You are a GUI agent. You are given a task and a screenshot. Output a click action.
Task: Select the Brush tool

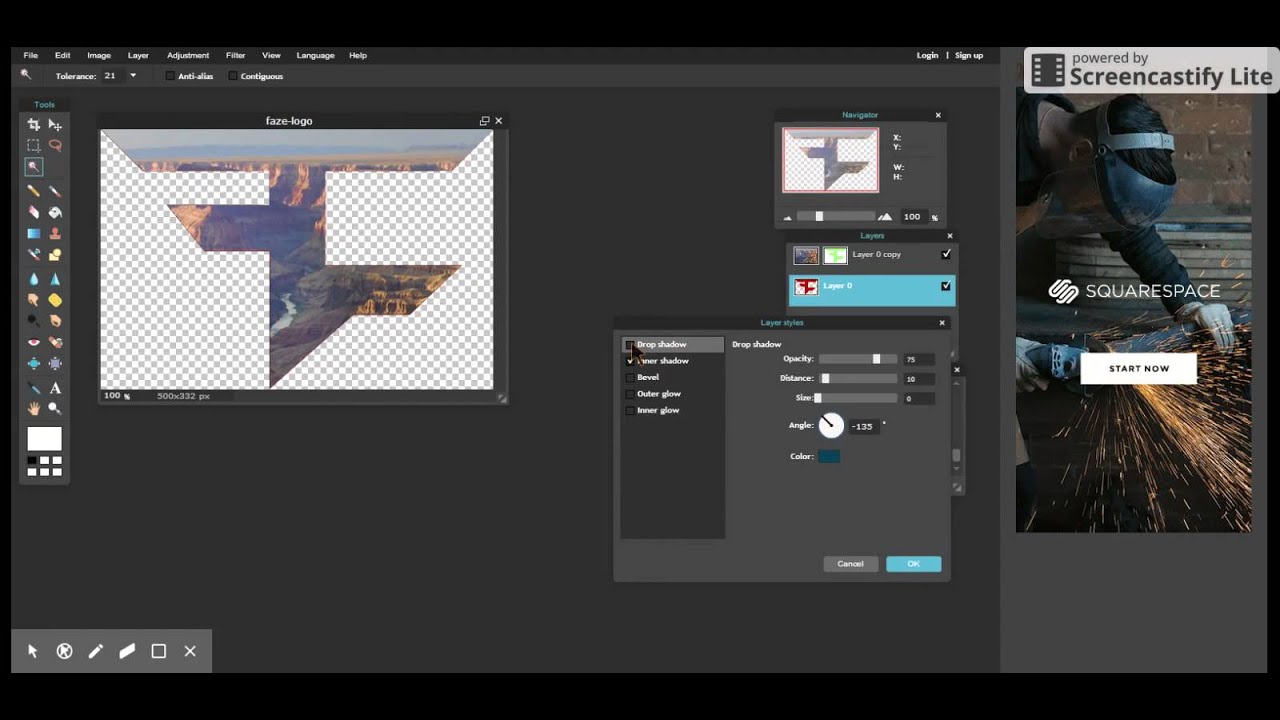pos(55,190)
